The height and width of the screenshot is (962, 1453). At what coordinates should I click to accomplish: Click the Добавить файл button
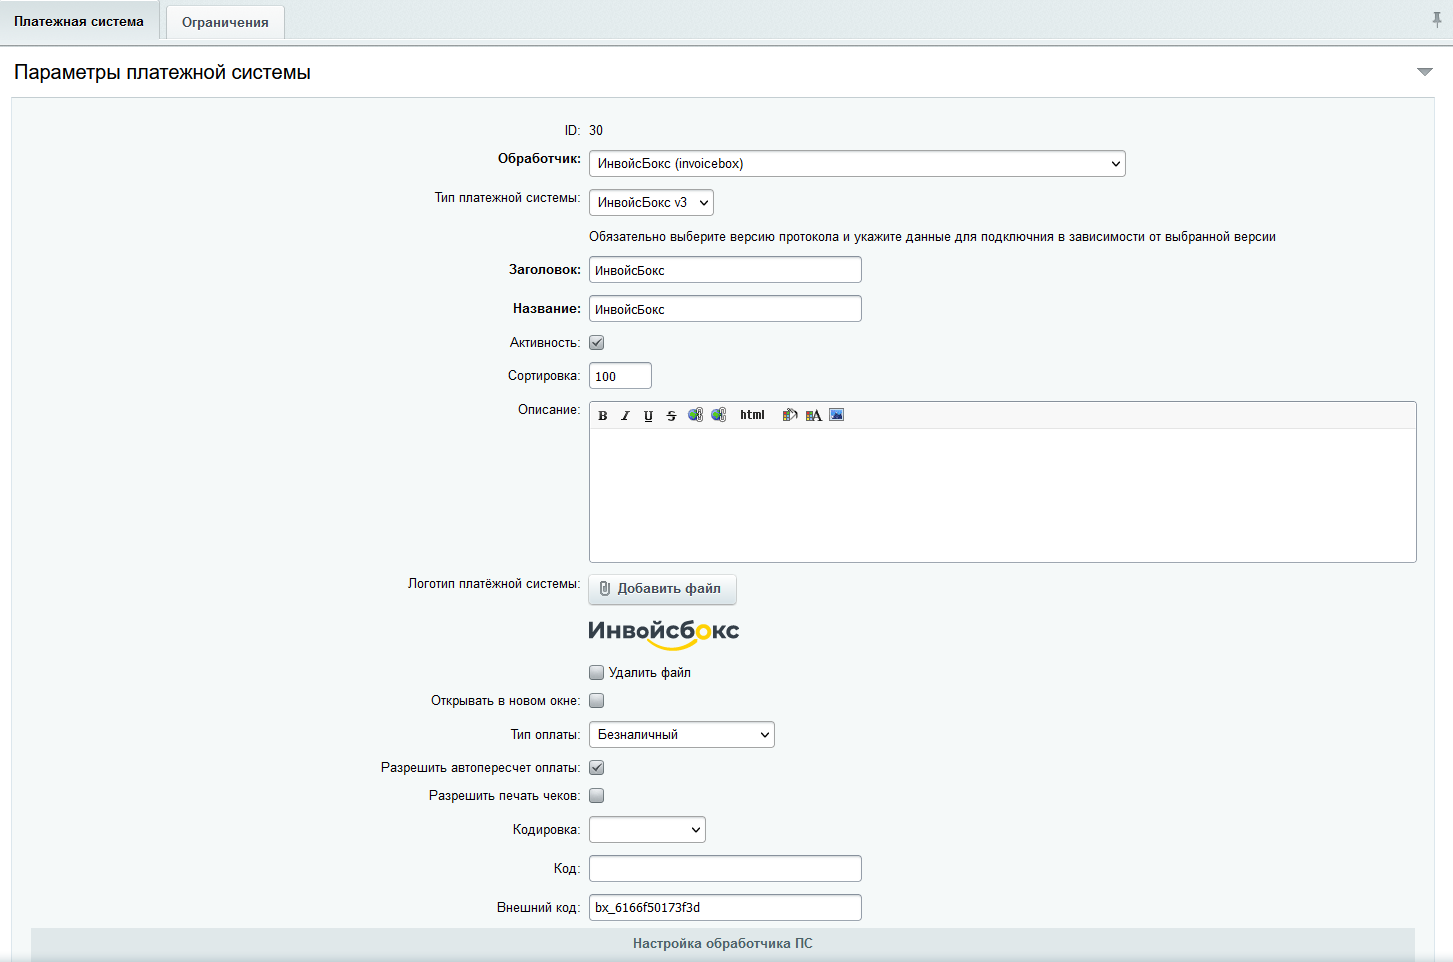pos(662,589)
